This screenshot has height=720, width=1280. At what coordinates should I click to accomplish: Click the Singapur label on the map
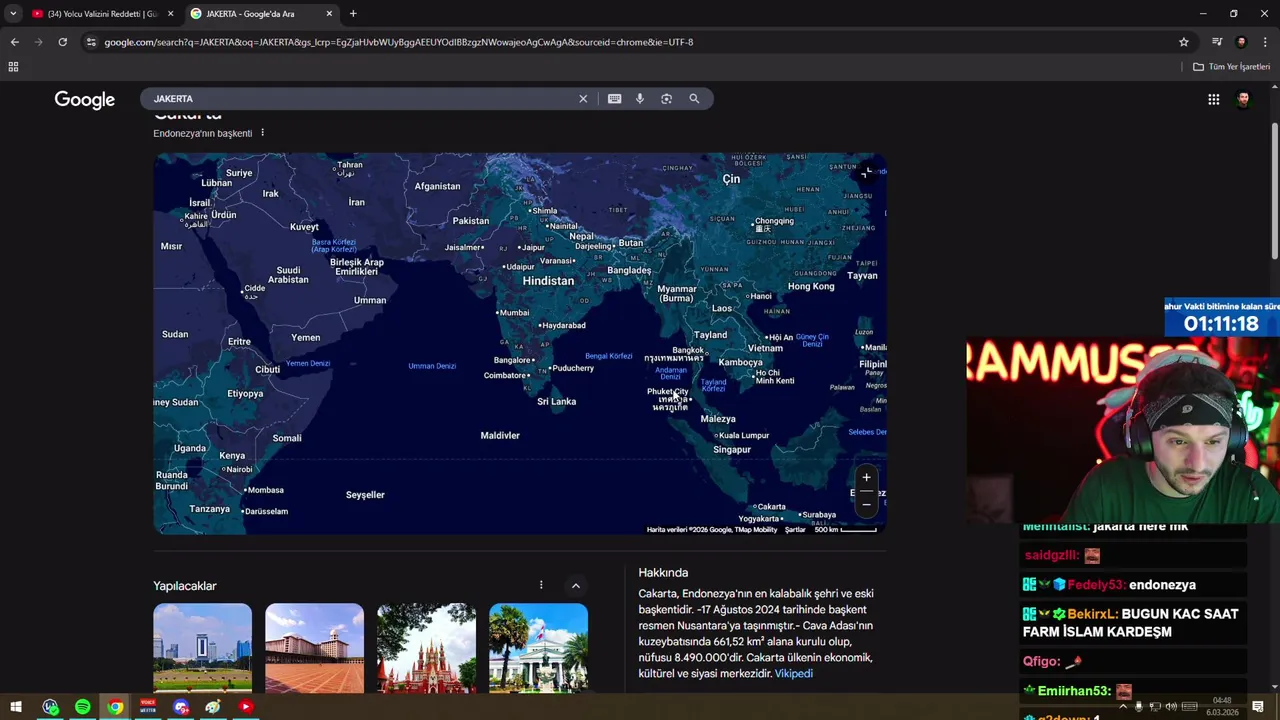pos(732,450)
